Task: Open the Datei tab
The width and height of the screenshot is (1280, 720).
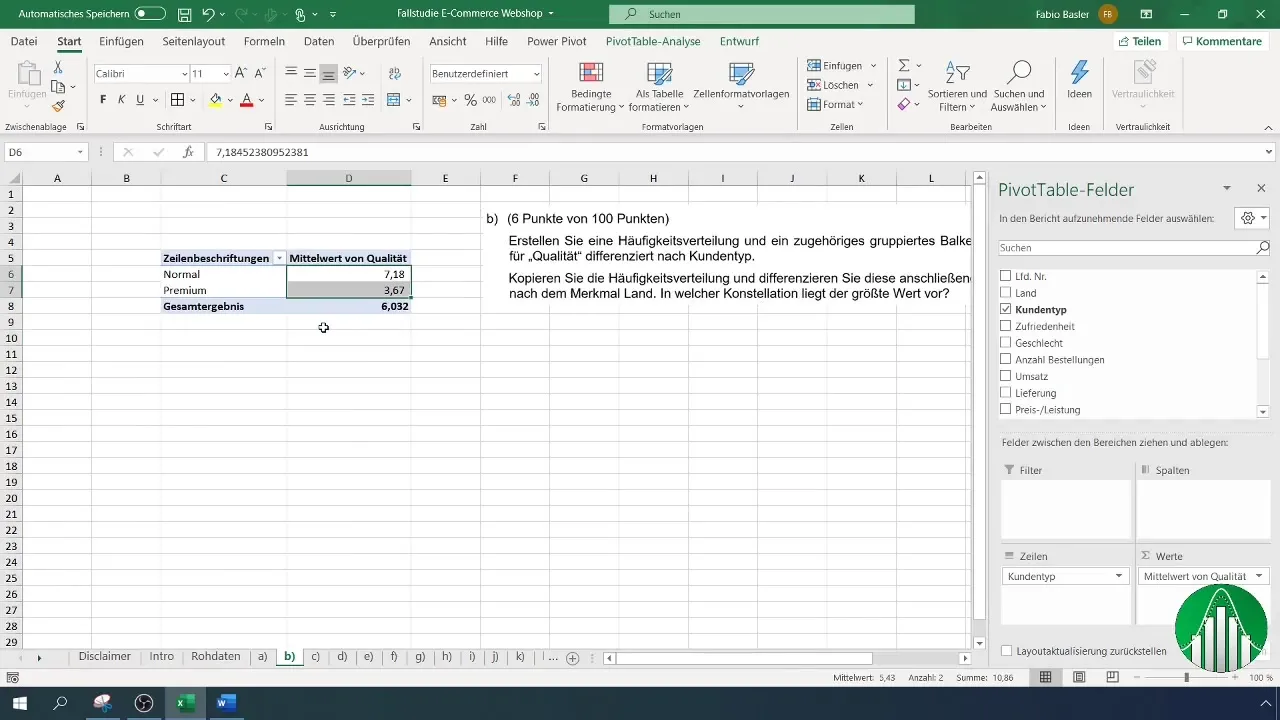Action: pyautogui.click(x=24, y=41)
